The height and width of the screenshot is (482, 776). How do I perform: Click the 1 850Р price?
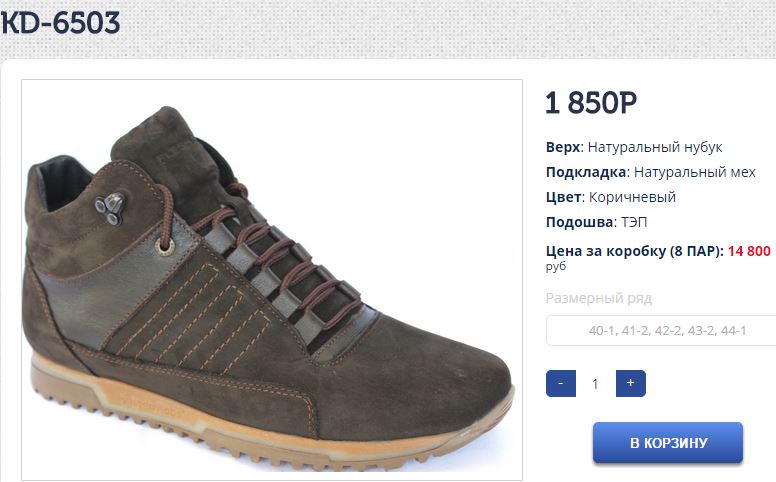(x=591, y=103)
